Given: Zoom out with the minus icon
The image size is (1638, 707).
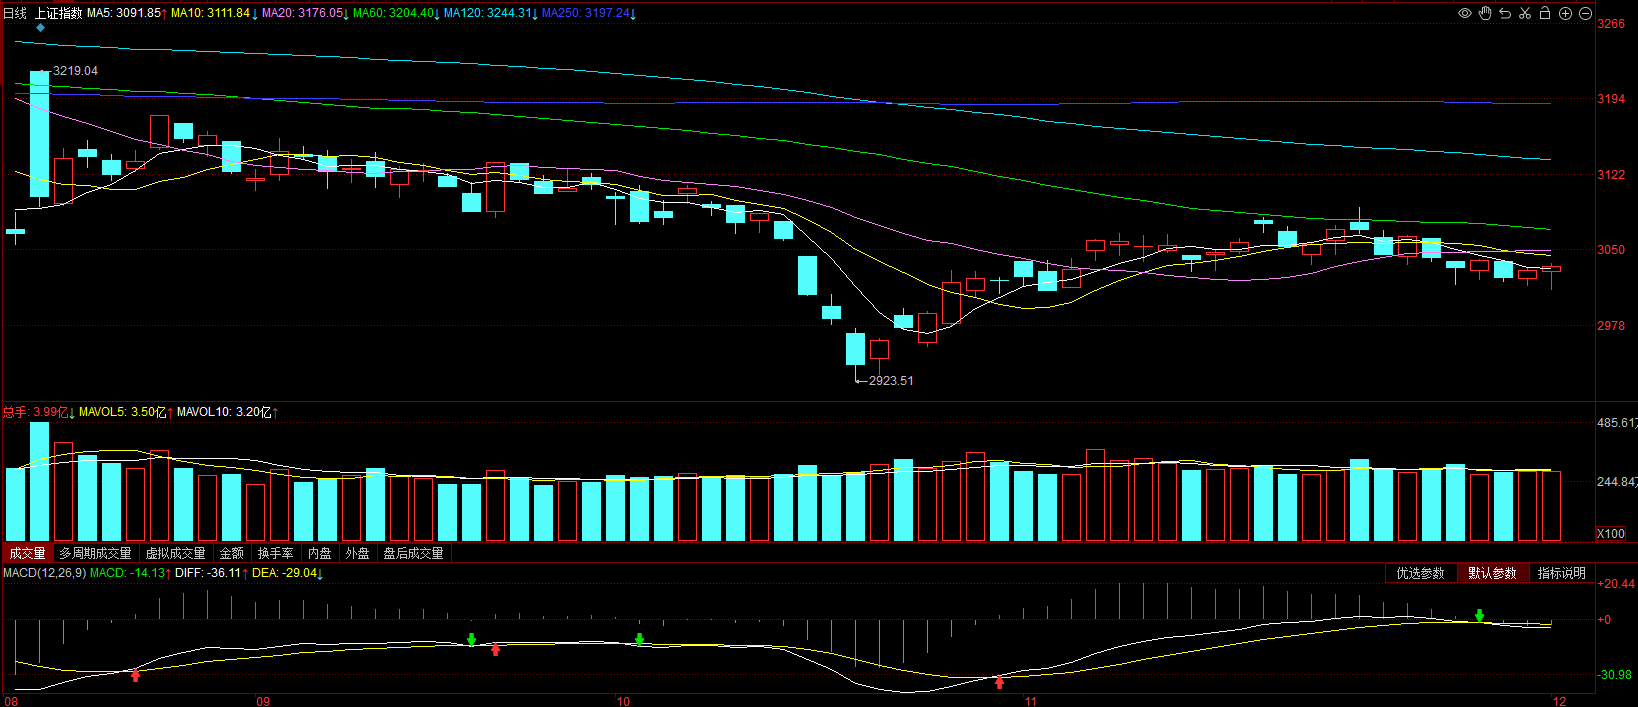Looking at the screenshot, I should coord(1585,13).
